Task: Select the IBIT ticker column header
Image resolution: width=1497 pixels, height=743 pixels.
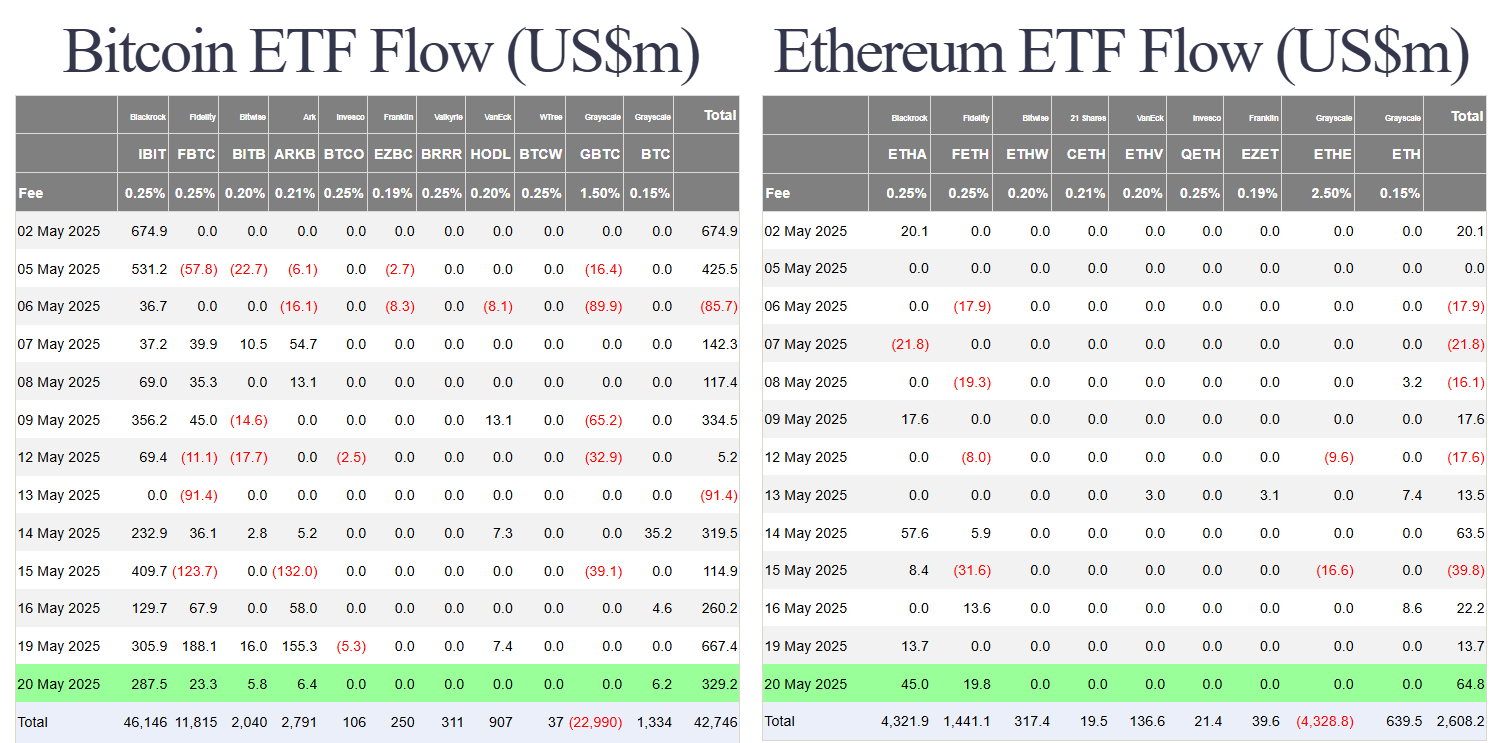Action: (x=152, y=154)
